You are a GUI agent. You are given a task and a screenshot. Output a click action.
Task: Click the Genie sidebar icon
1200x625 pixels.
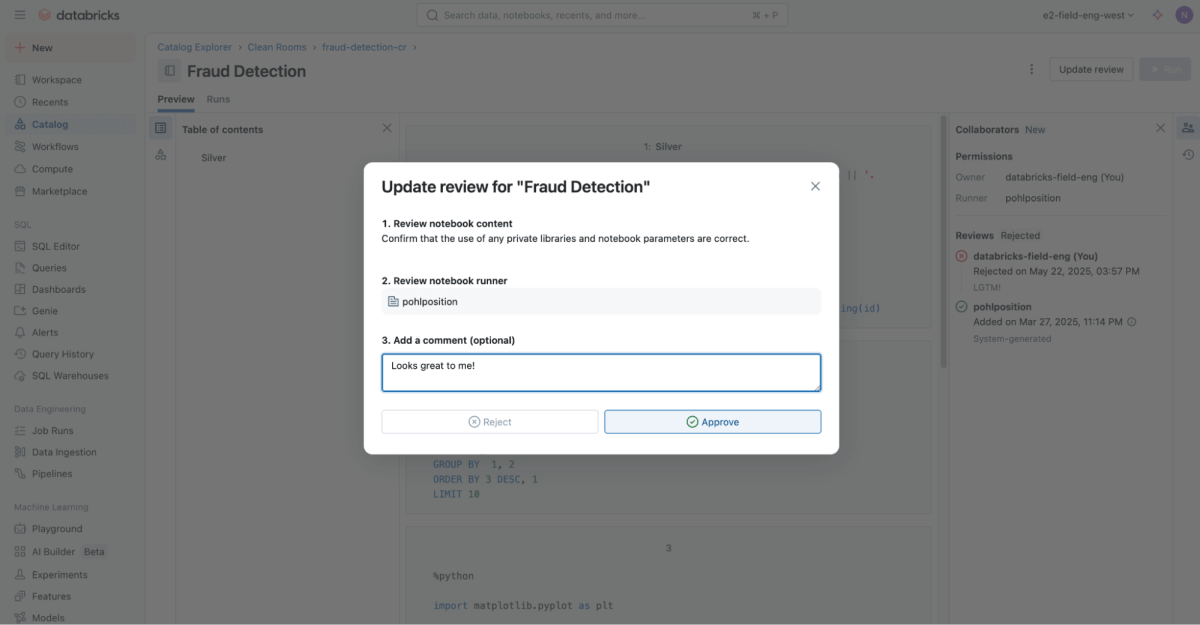pyautogui.click(x=20, y=311)
